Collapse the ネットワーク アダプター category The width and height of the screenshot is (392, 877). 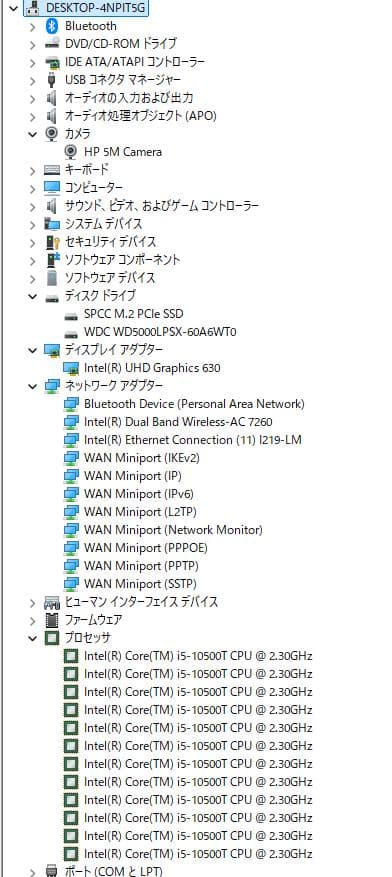(x=33, y=386)
